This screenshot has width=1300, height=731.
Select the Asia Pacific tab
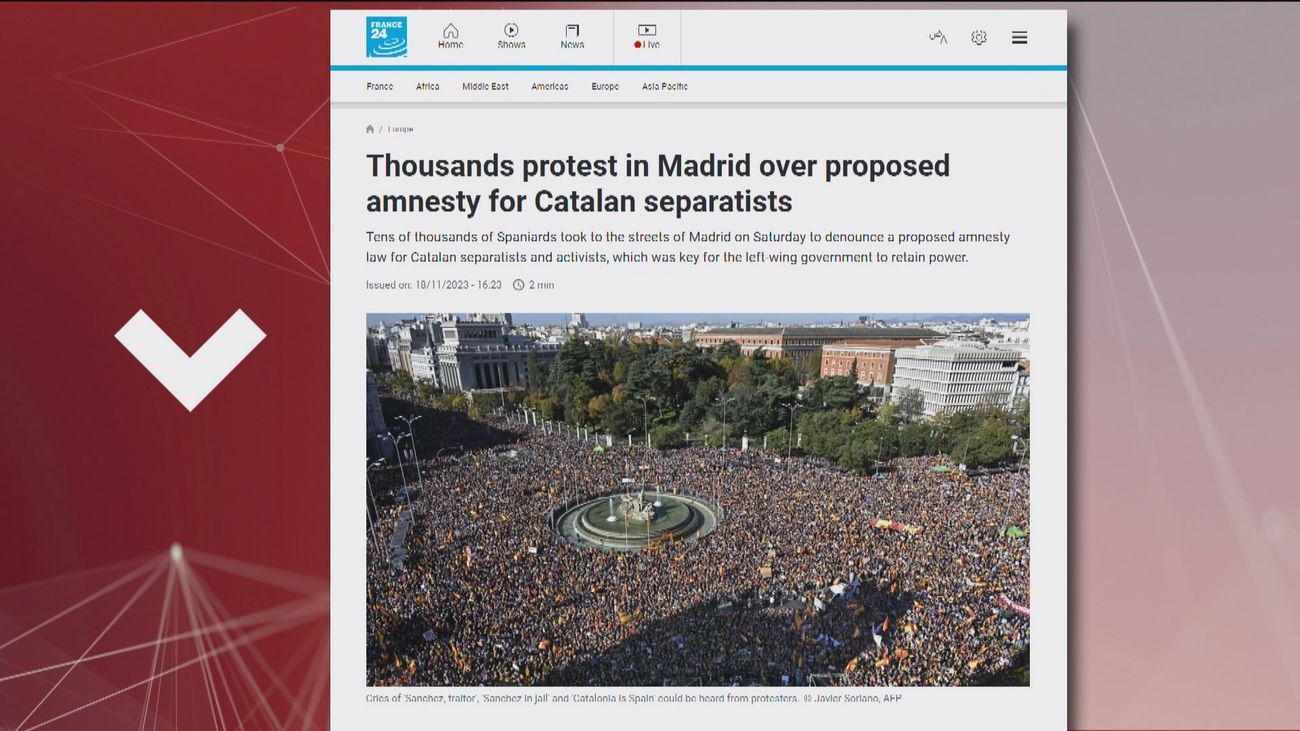coord(664,86)
